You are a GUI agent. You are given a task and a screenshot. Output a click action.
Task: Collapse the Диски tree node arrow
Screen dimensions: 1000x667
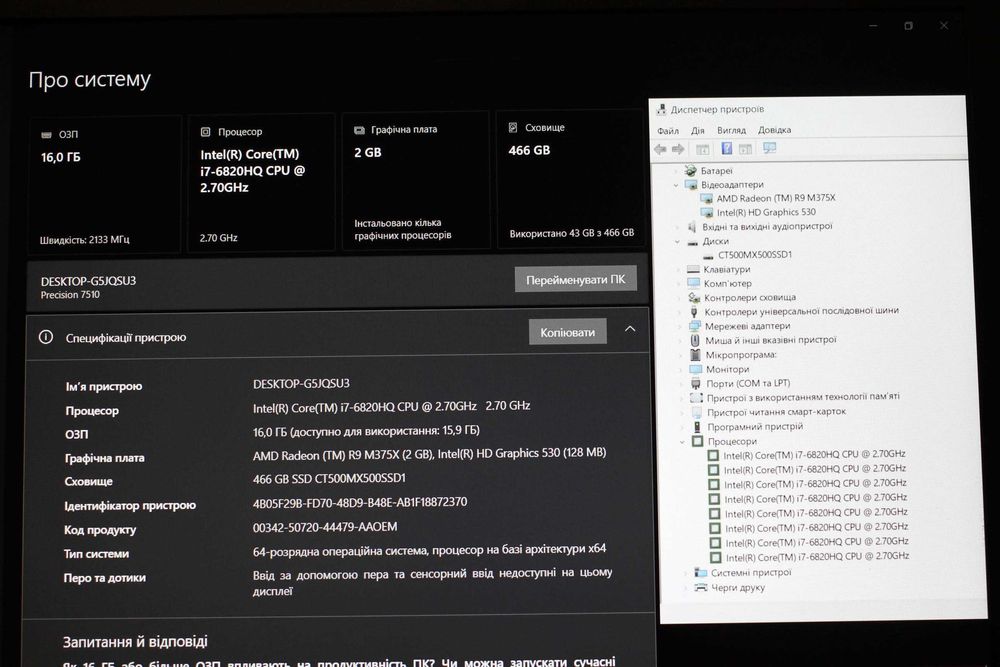677,242
